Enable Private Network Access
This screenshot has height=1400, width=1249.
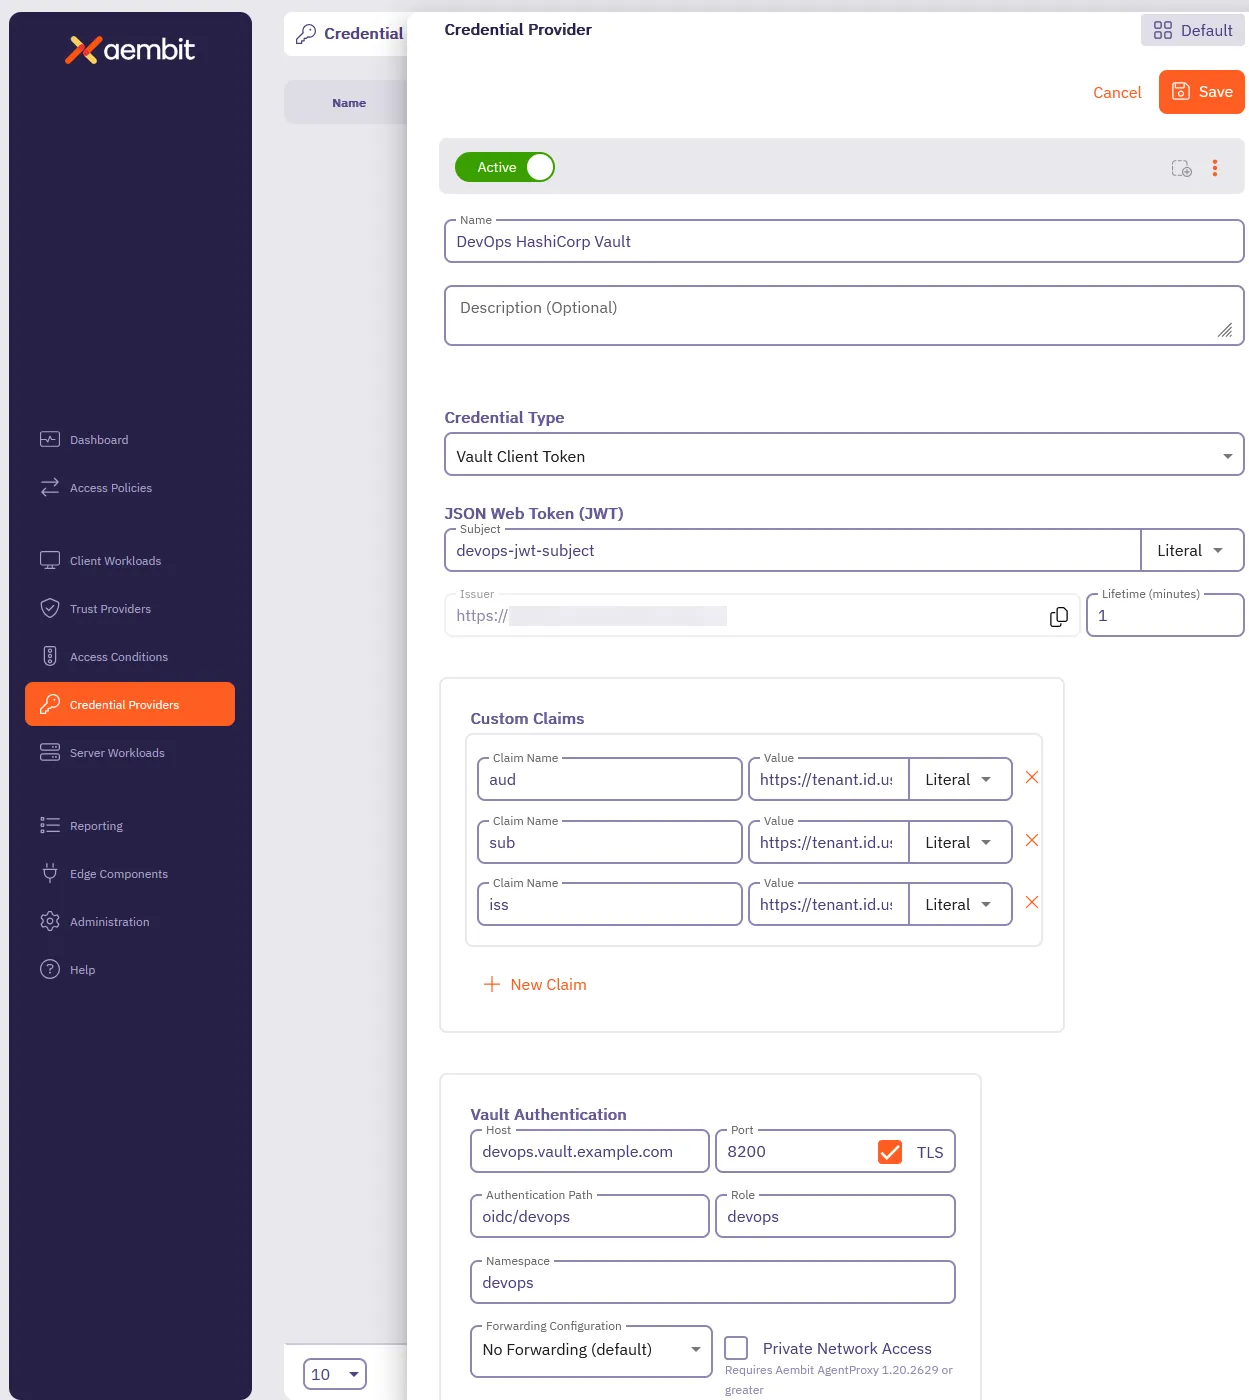coord(736,1348)
